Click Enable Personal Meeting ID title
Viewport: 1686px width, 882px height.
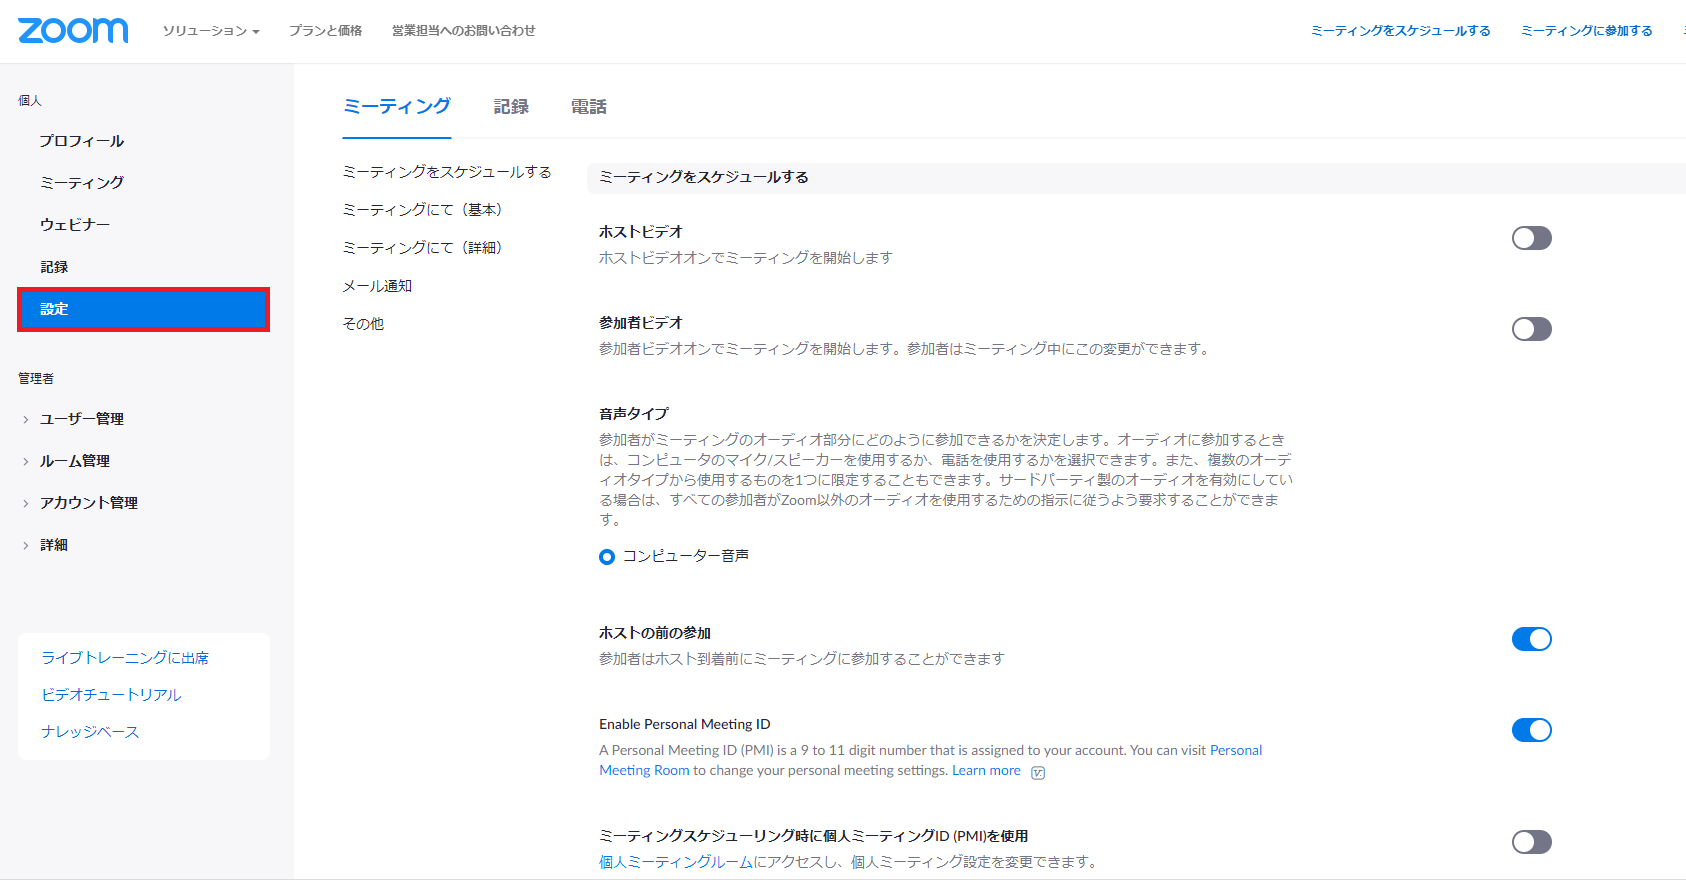point(685,724)
